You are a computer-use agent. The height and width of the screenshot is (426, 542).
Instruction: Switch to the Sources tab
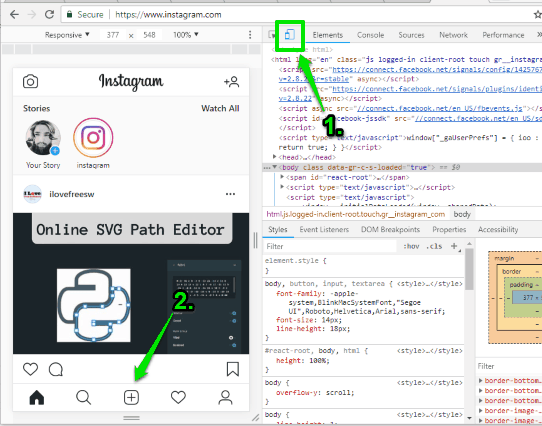[411, 35]
